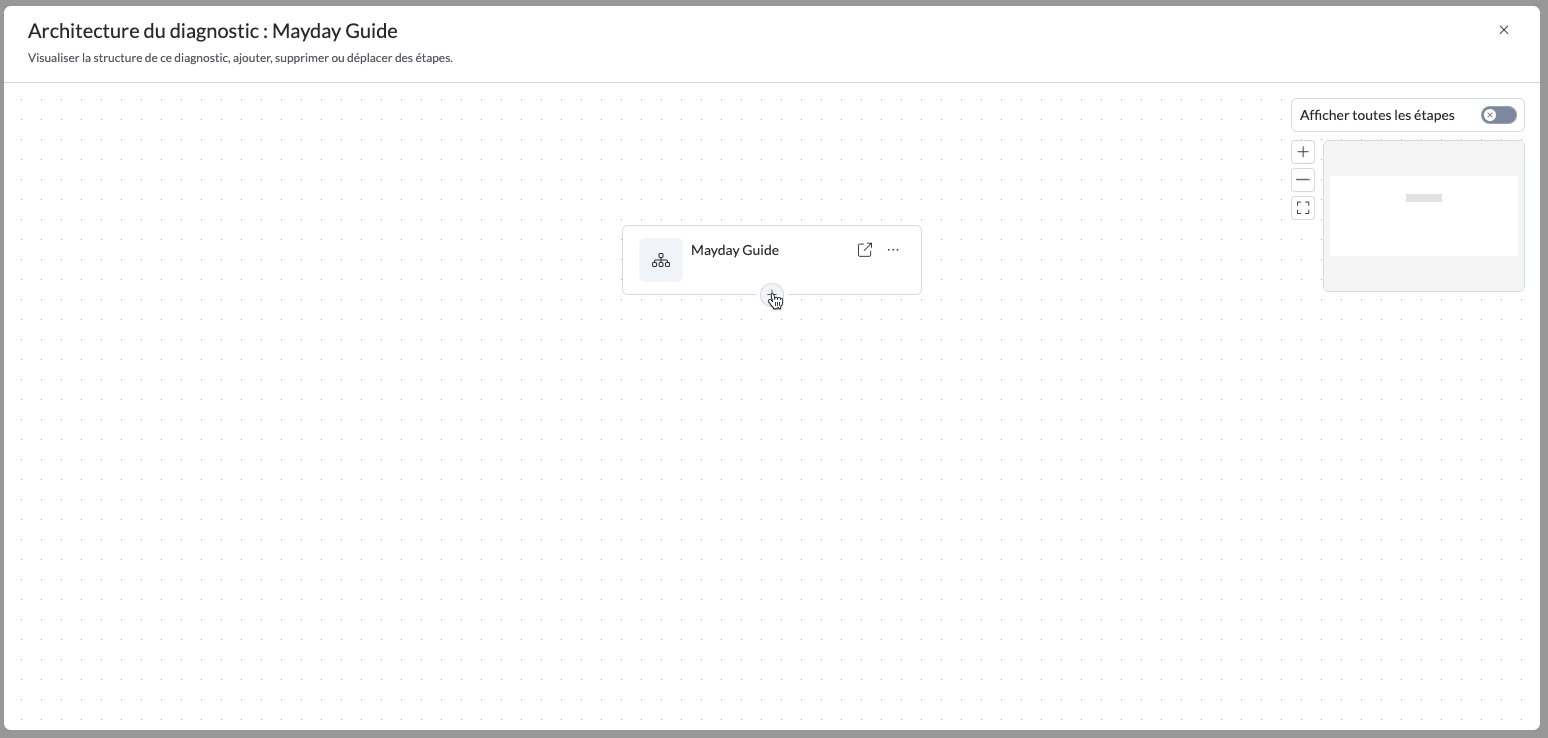
Task: Open the three-dot menu on Mayday Guide
Action: (x=893, y=250)
